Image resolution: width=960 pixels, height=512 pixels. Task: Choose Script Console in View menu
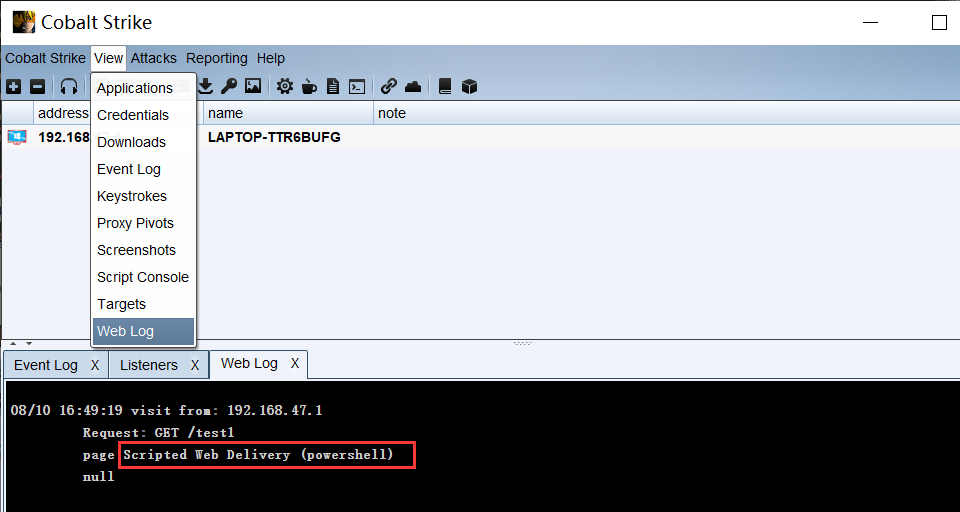[x=142, y=277]
